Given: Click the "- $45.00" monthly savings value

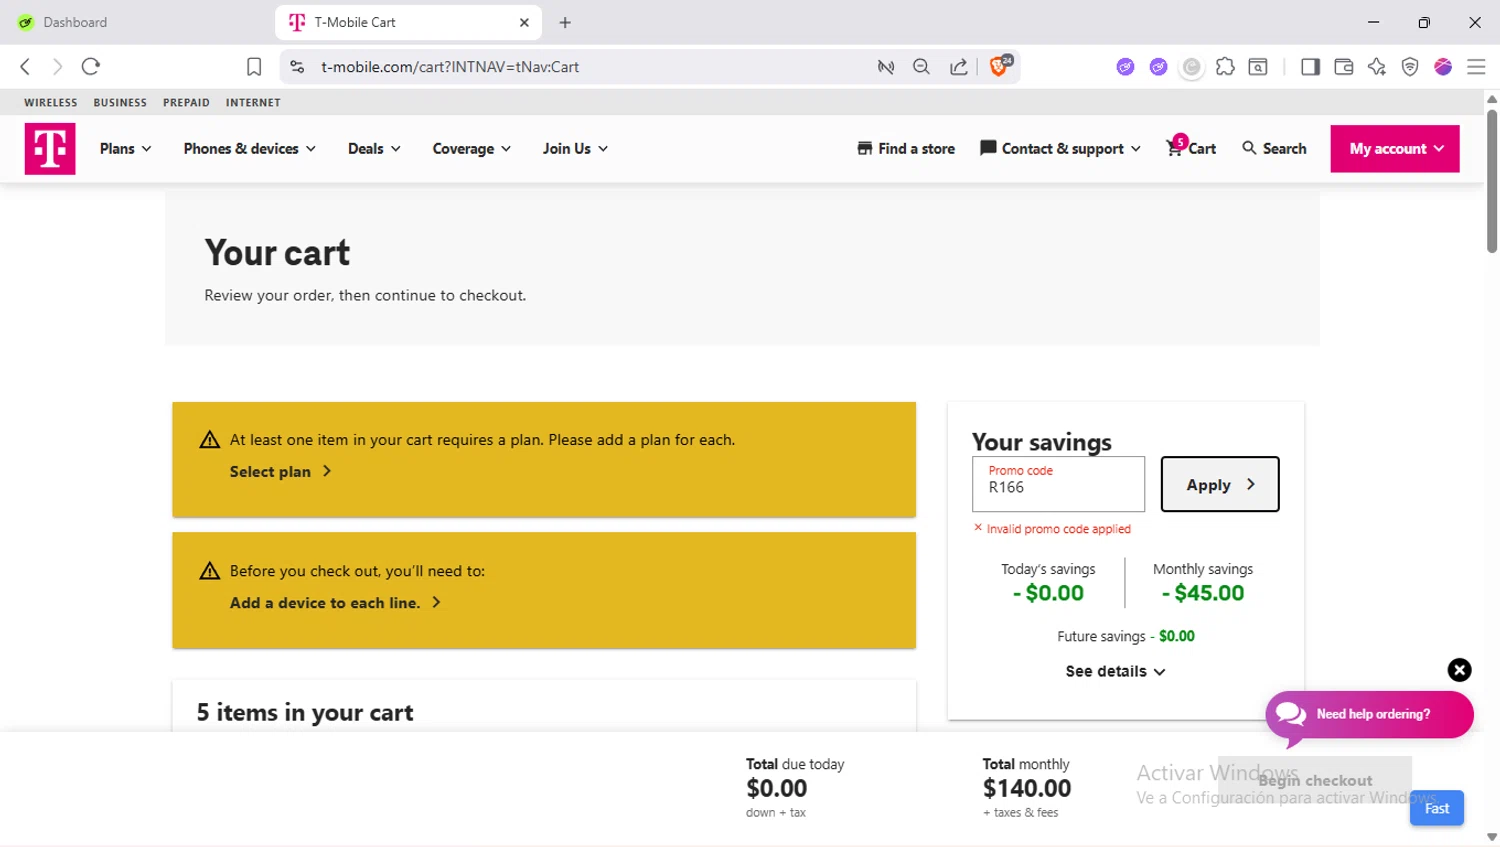Looking at the screenshot, I should tap(1203, 593).
